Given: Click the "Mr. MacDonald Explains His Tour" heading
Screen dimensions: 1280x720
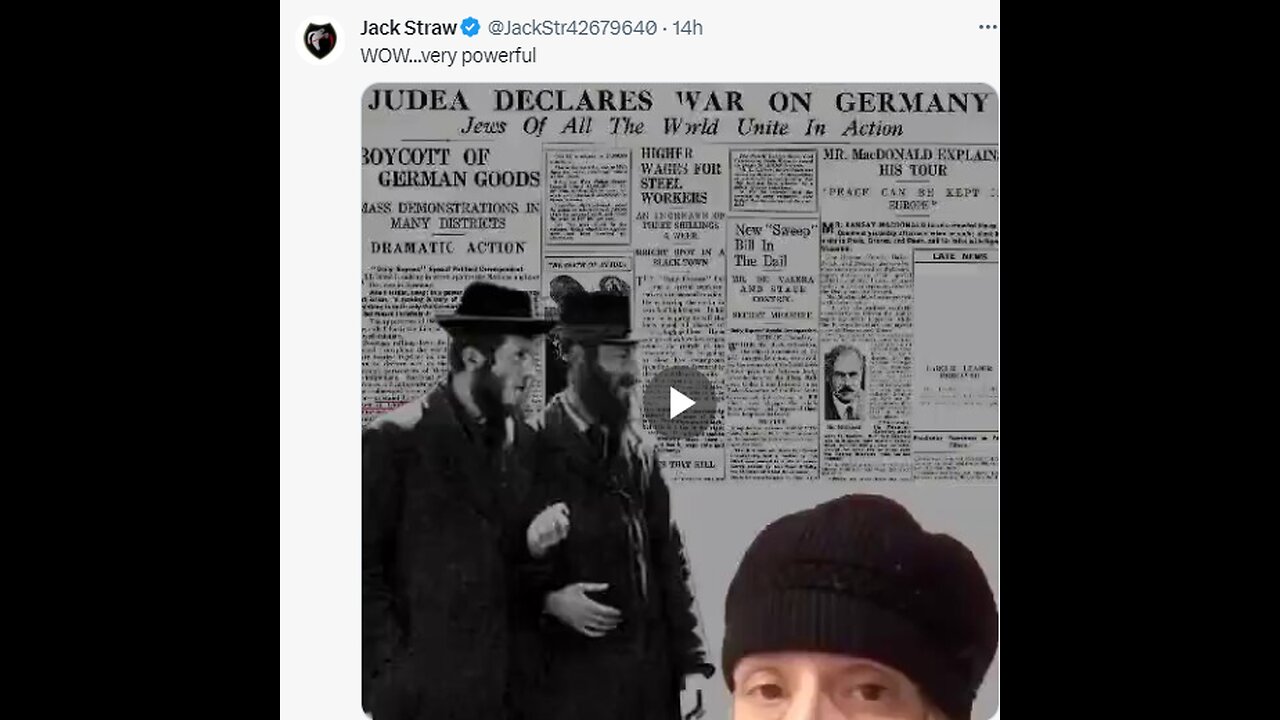Looking at the screenshot, I should (908, 162).
